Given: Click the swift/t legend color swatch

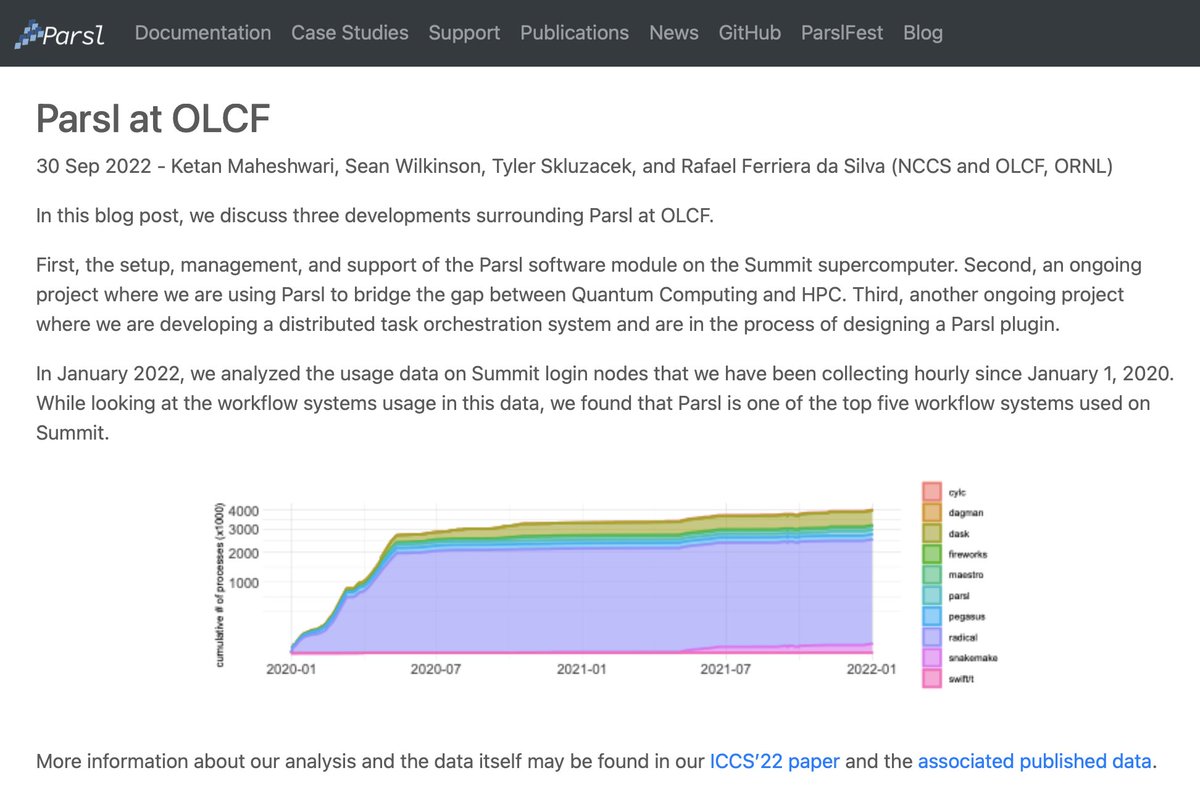Looking at the screenshot, I should pyautogui.click(x=931, y=679).
